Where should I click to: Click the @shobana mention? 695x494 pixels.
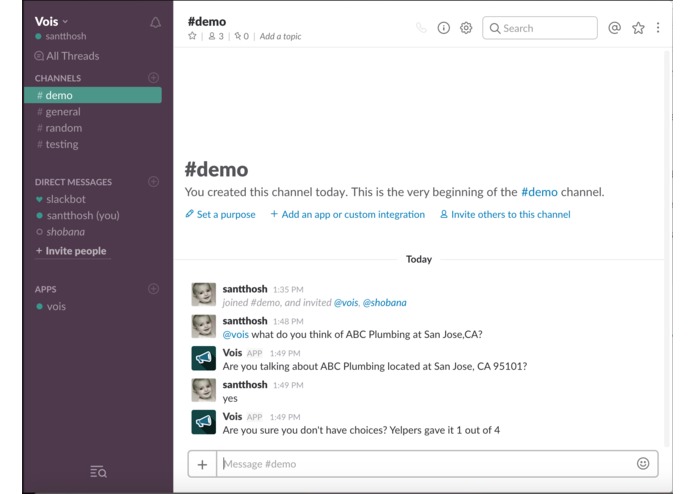tap(384, 303)
